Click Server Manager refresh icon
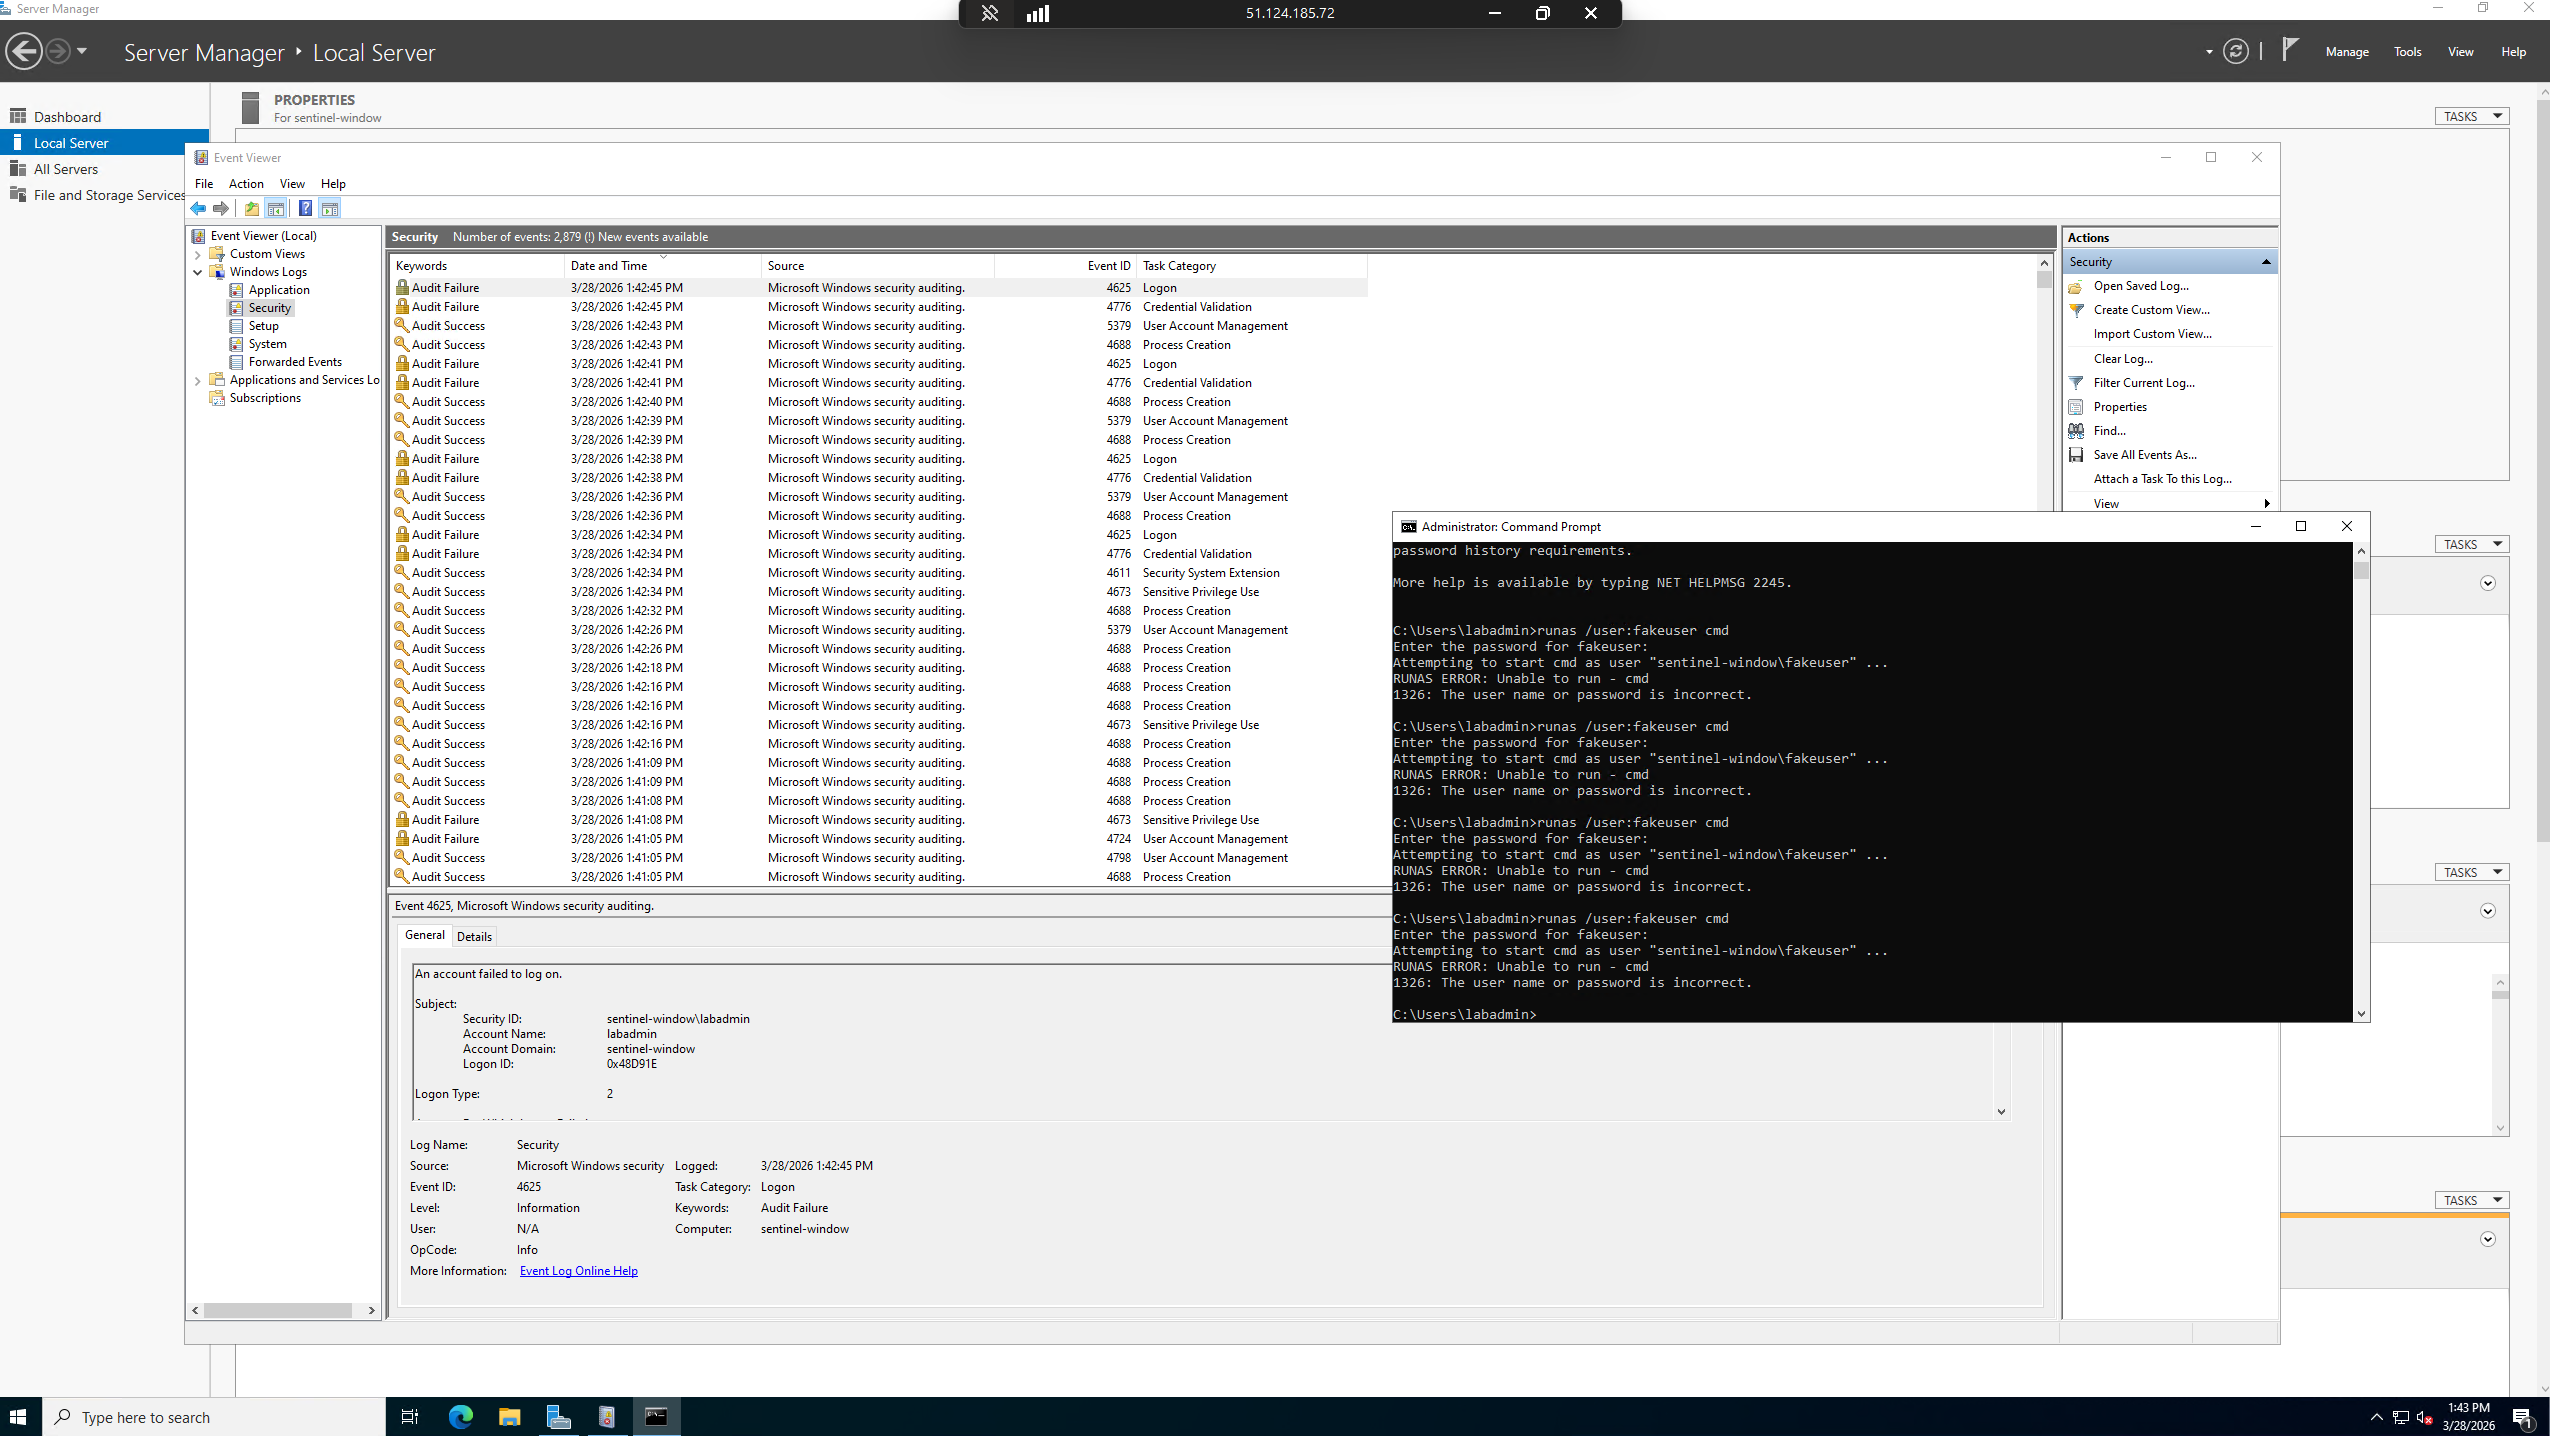 point(2235,51)
